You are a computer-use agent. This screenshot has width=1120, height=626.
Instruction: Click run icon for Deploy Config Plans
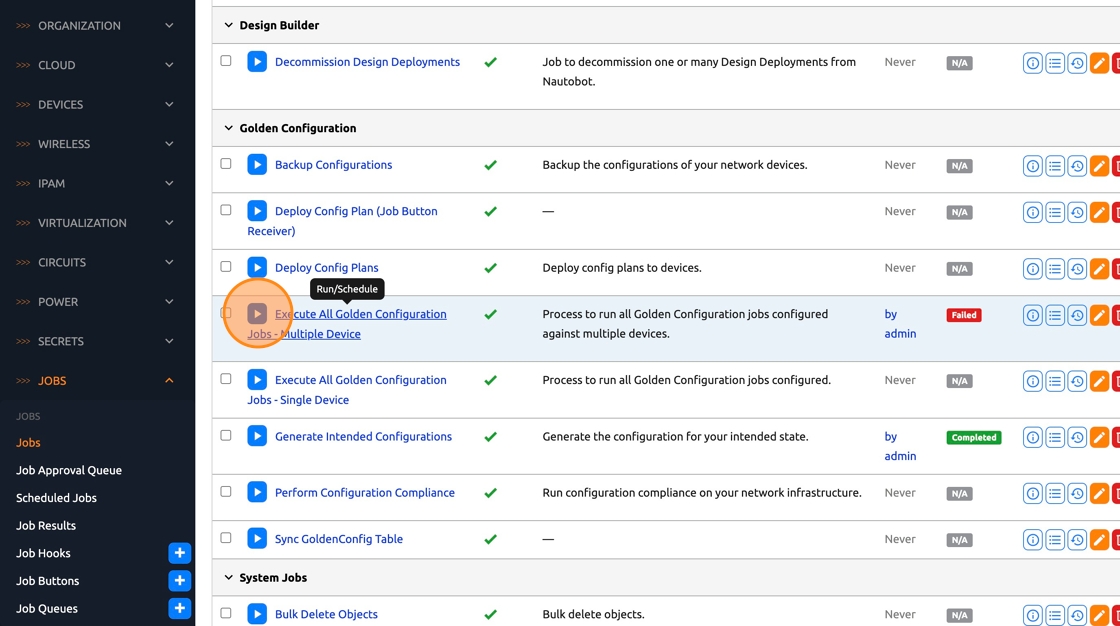257,268
